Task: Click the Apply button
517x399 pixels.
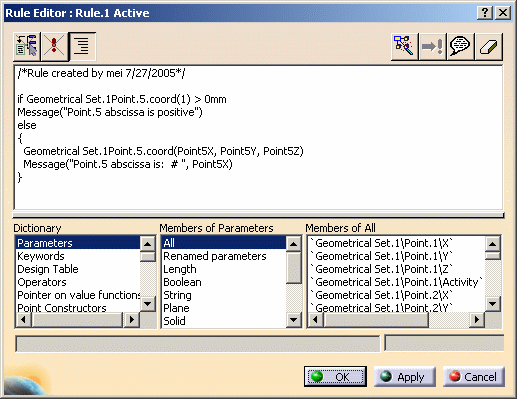Action: pos(404,377)
